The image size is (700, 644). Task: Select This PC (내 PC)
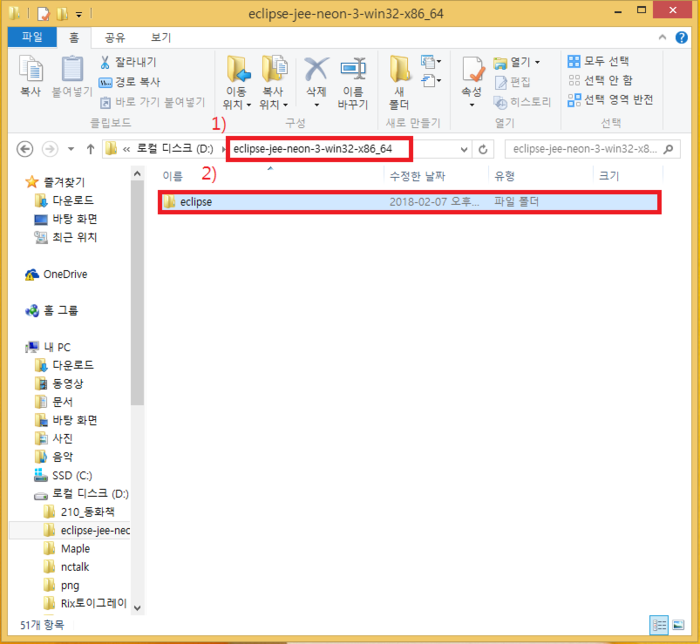pyautogui.click(x=48, y=347)
